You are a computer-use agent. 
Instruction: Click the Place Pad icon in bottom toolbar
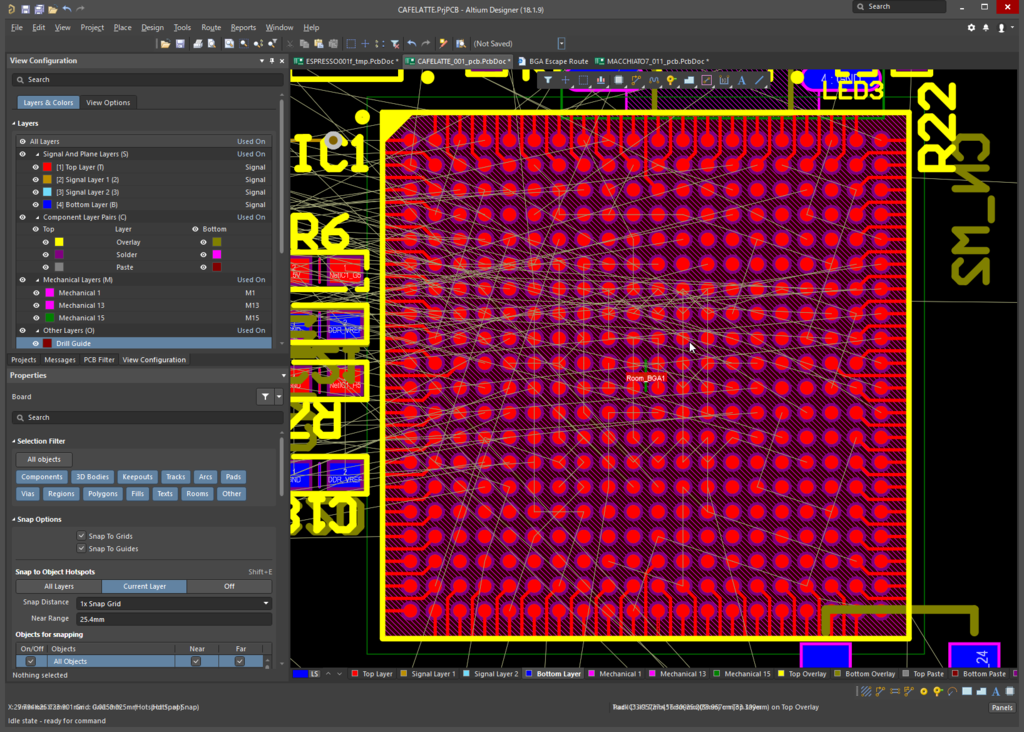point(923,692)
